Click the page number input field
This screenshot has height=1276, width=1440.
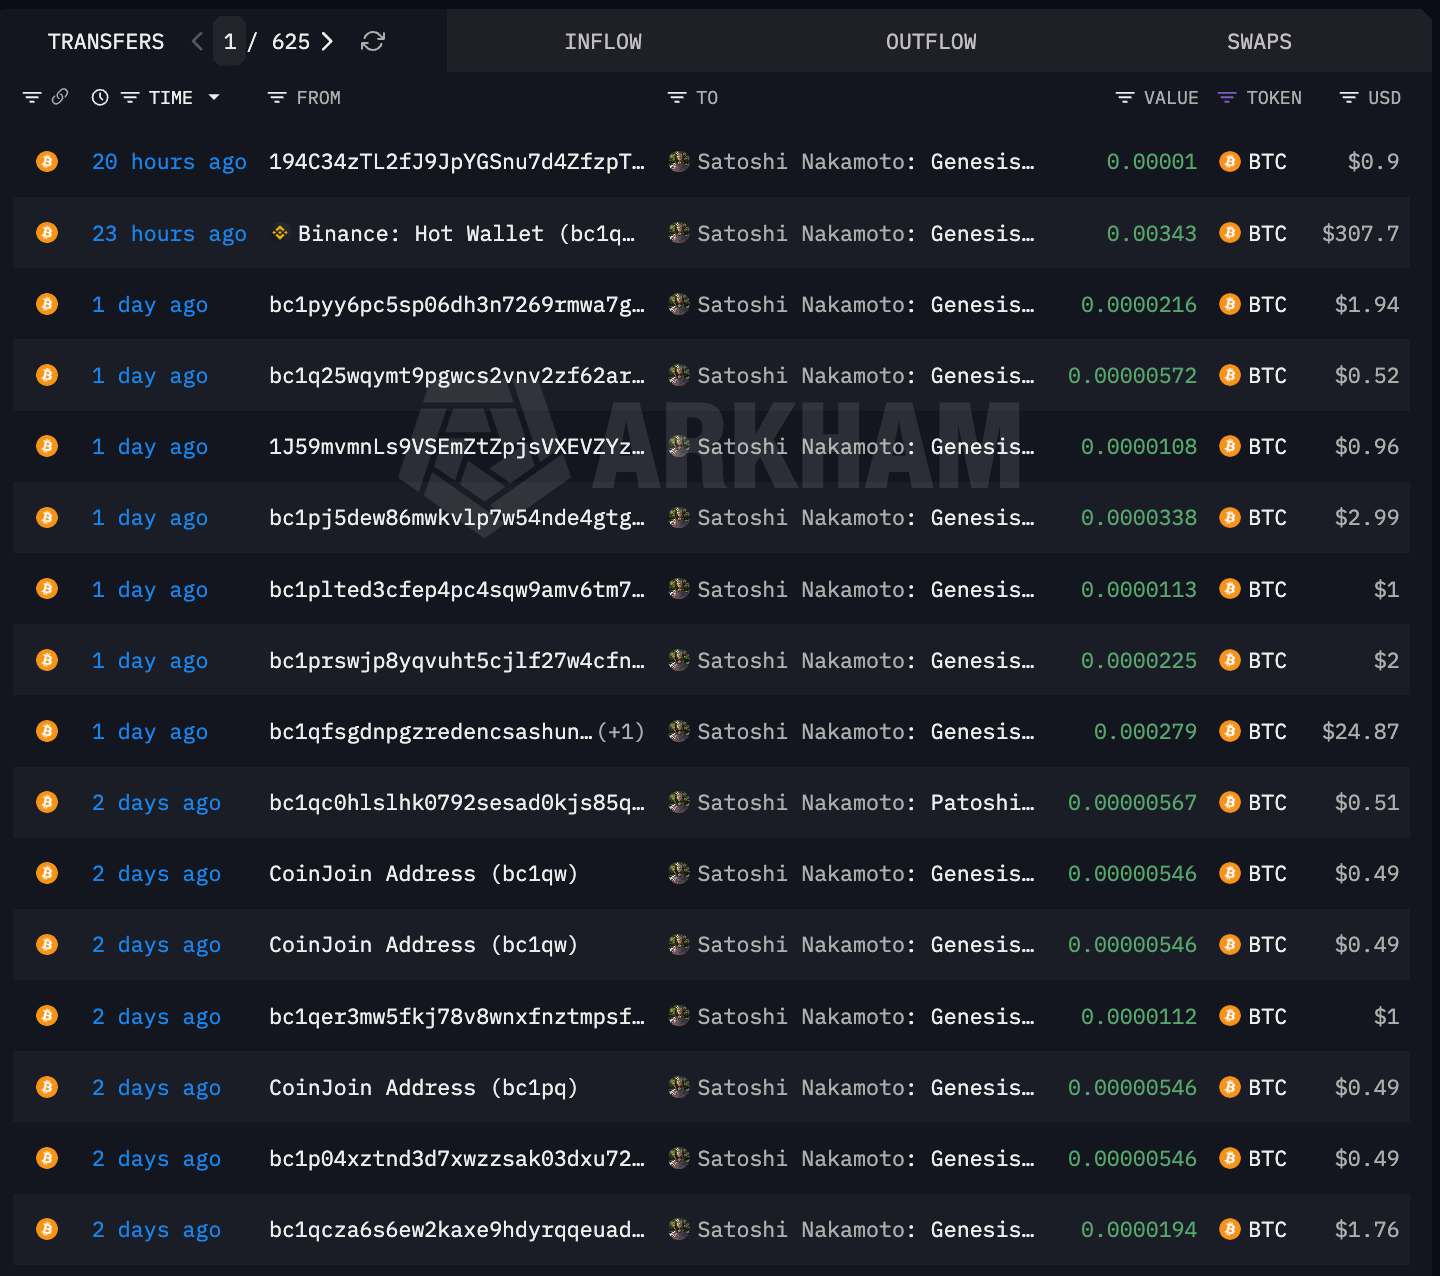230,41
